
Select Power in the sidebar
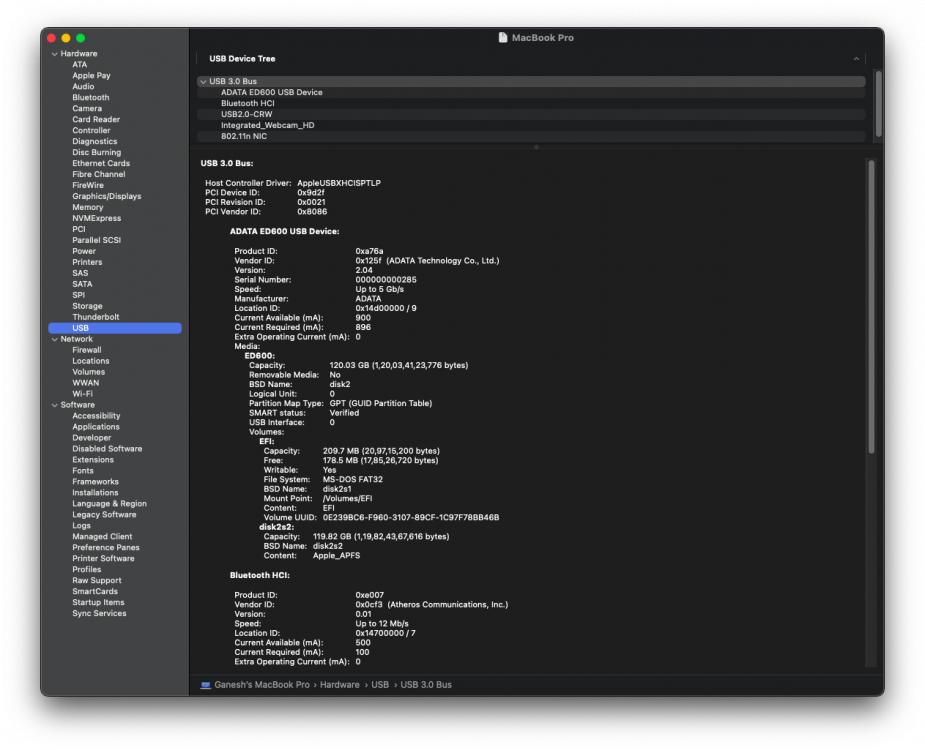coord(84,251)
